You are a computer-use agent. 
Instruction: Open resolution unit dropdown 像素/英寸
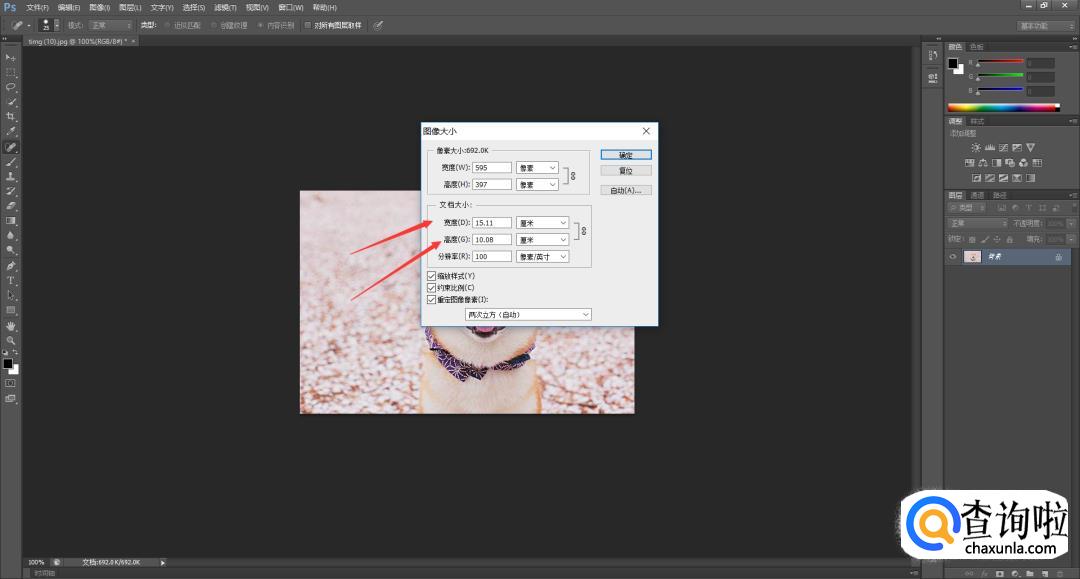coord(542,257)
